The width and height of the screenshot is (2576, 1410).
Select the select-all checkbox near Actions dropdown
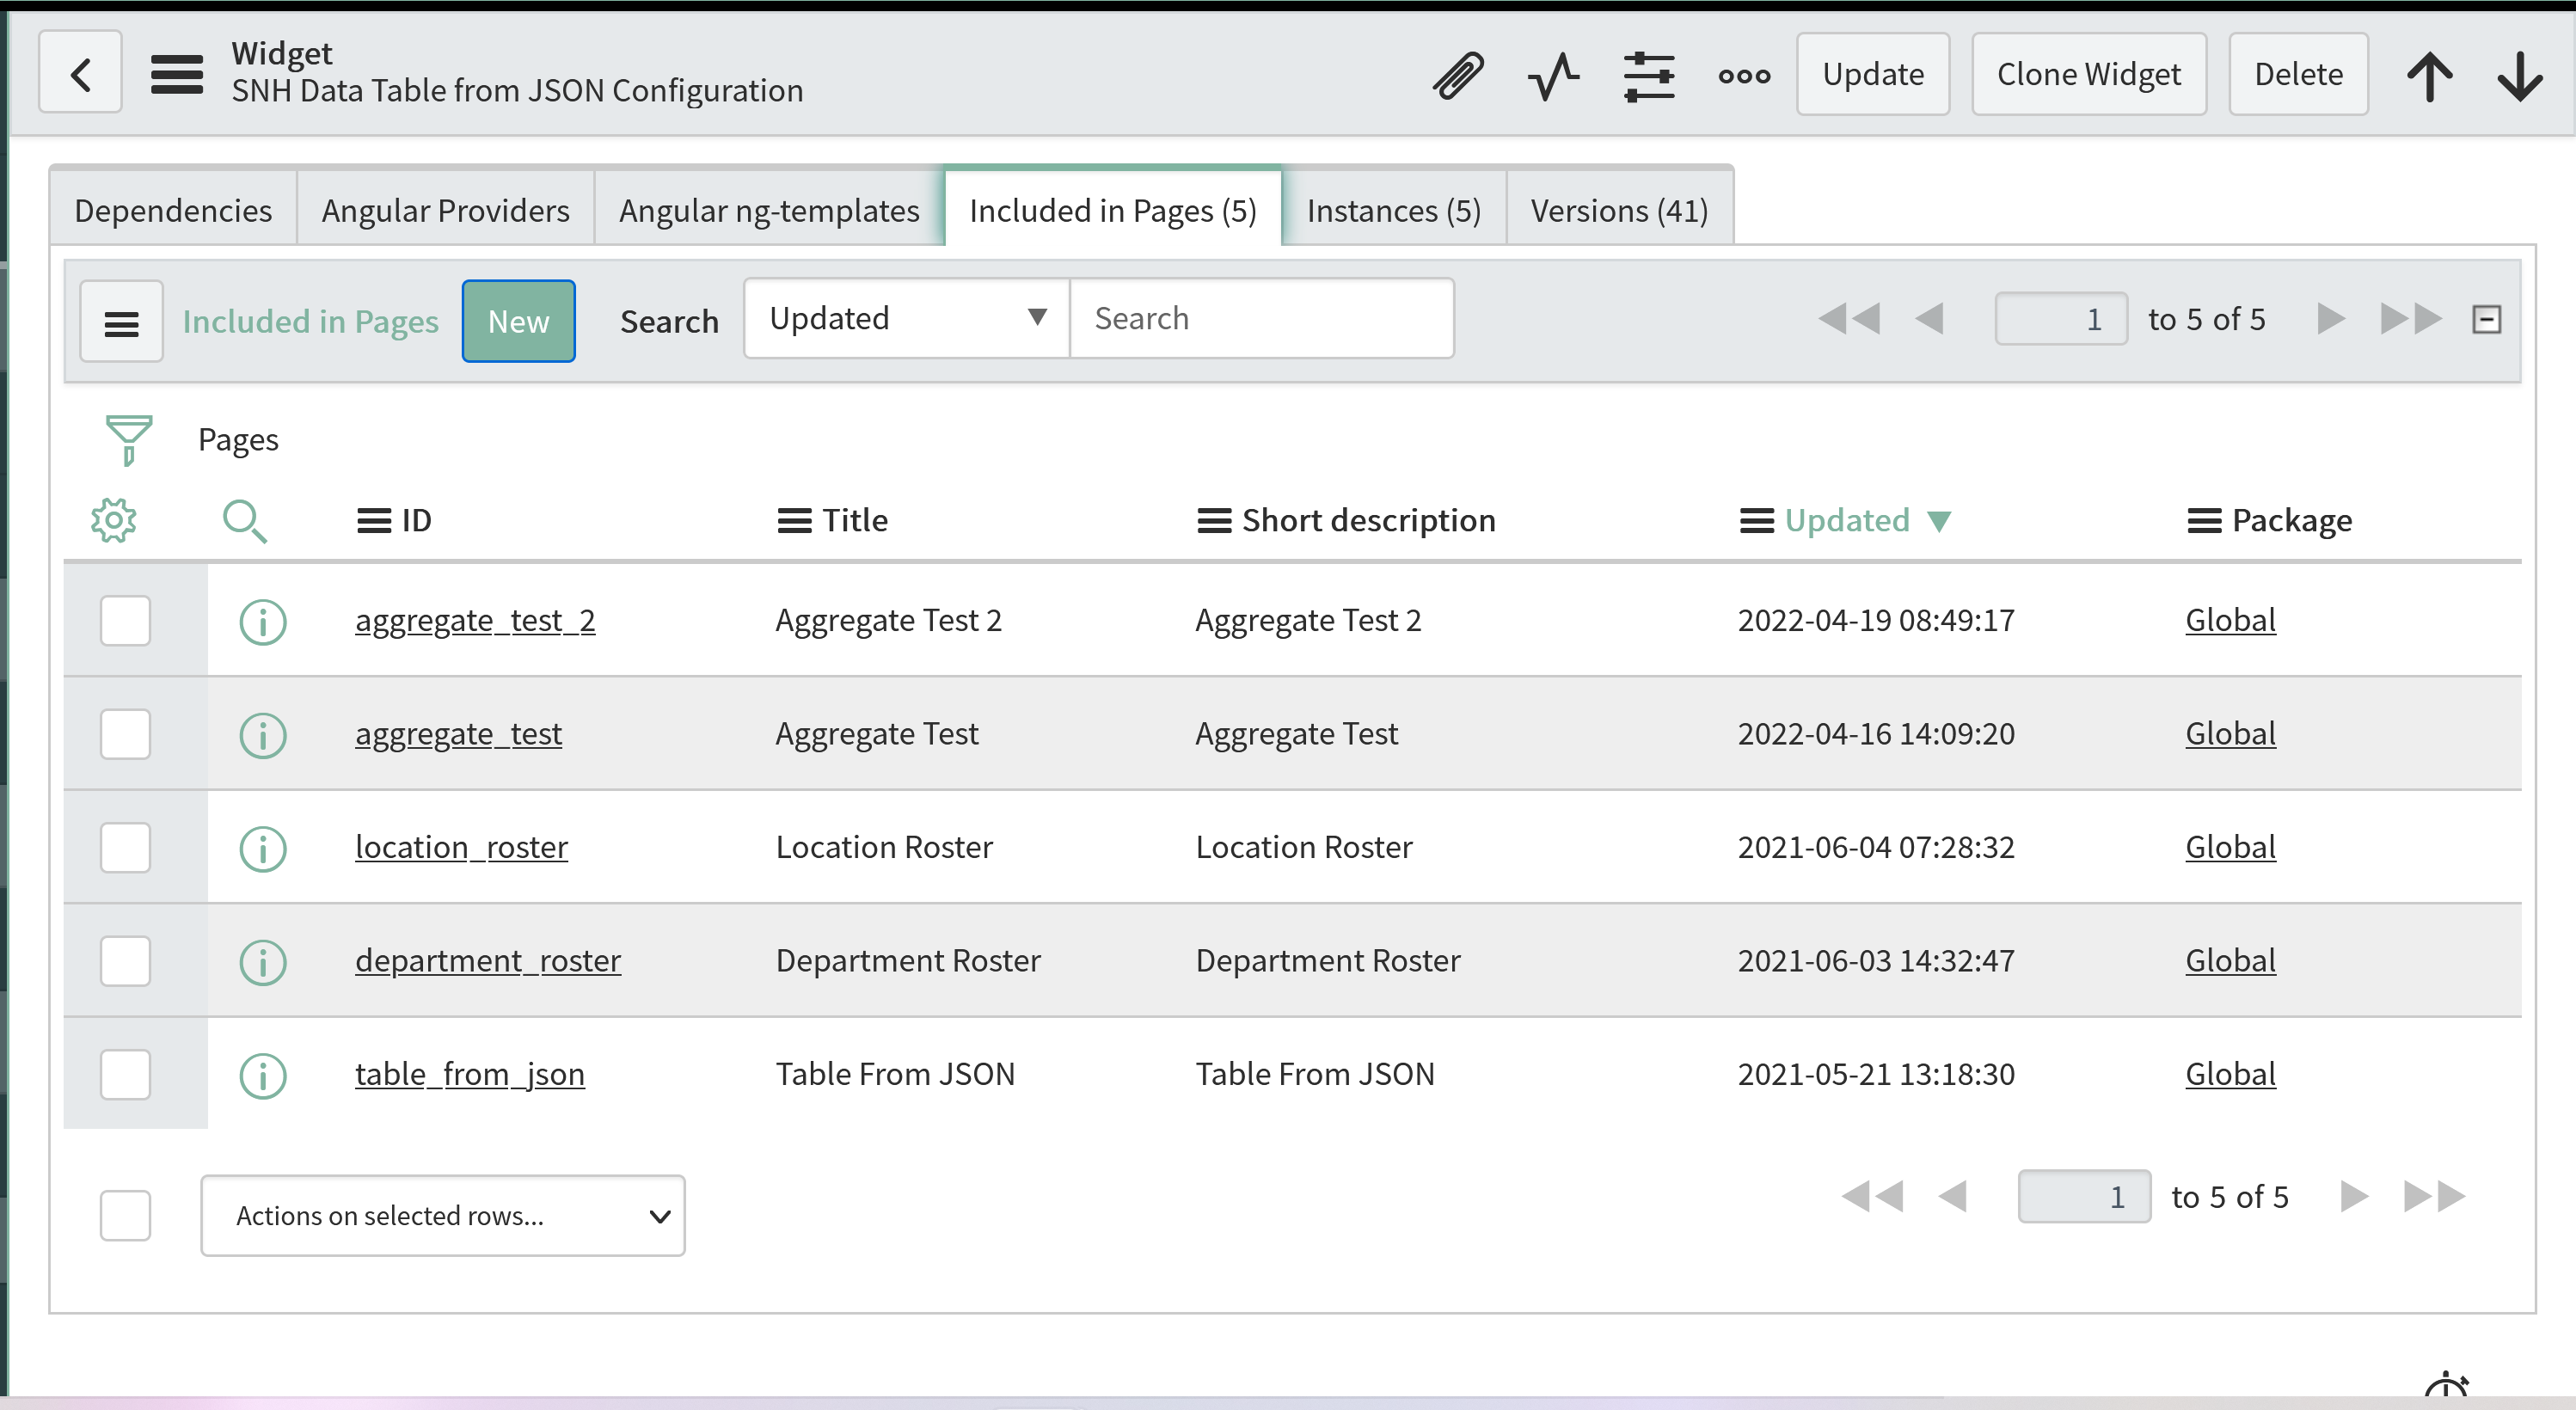(x=125, y=1215)
